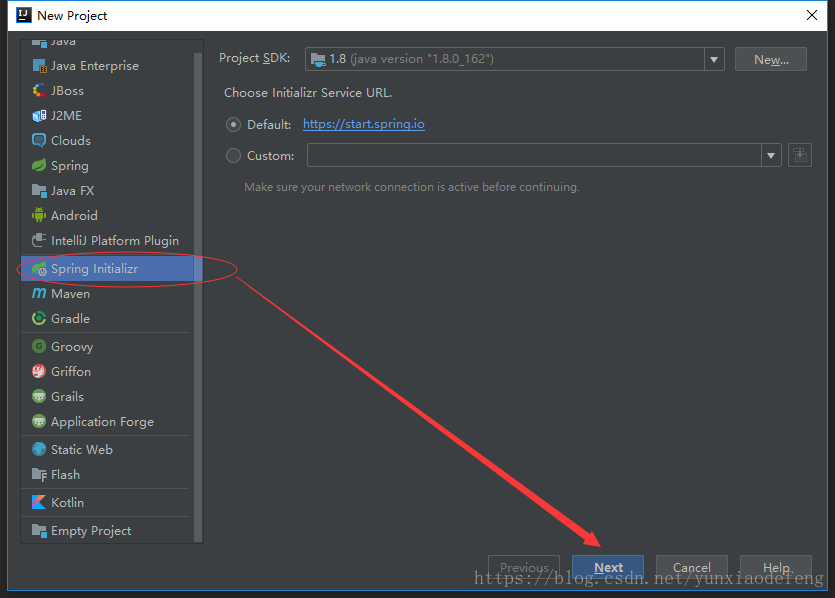This screenshot has width=835, height=598.
Task: Choose Java Enterprise project type
Action: pos(107,65)
